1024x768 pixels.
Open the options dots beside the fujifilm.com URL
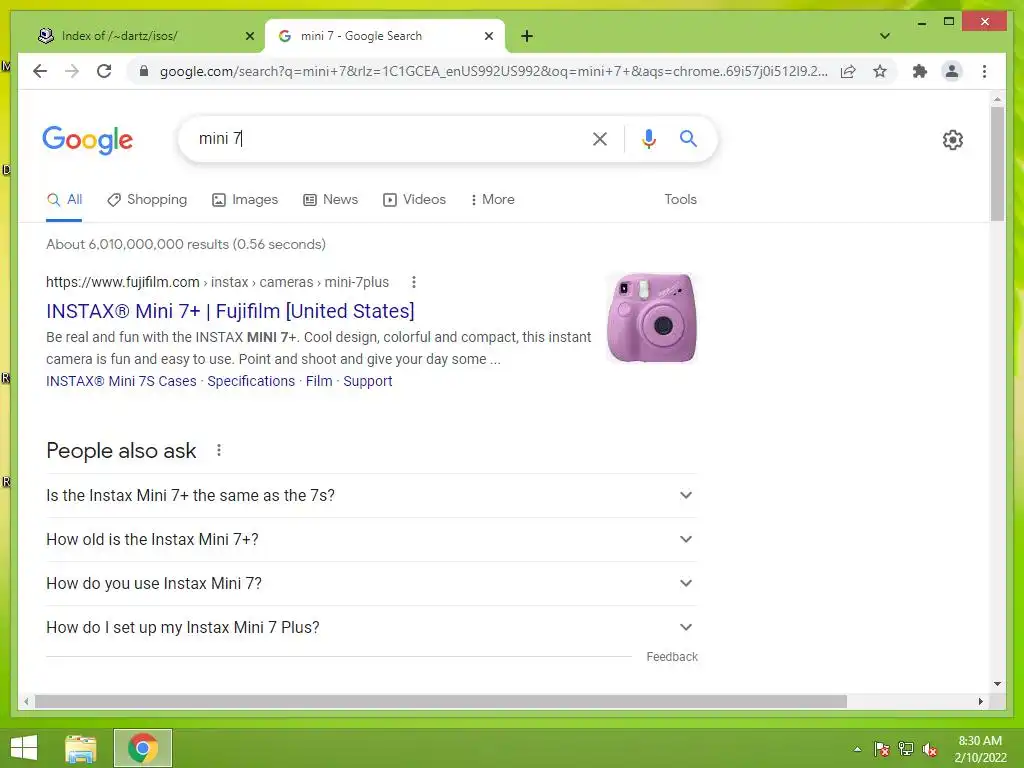coord(413,282)
